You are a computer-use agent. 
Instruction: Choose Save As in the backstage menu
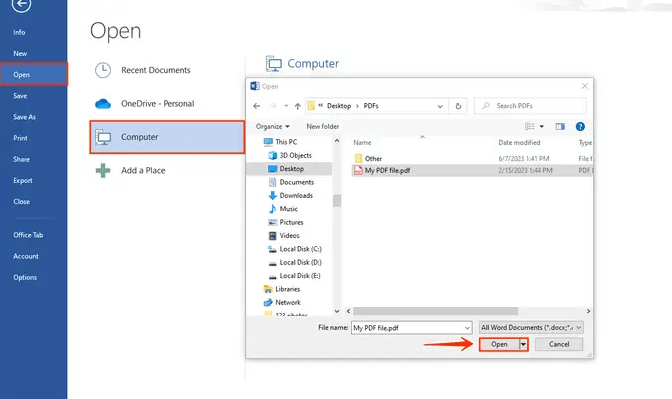[24, 117]
